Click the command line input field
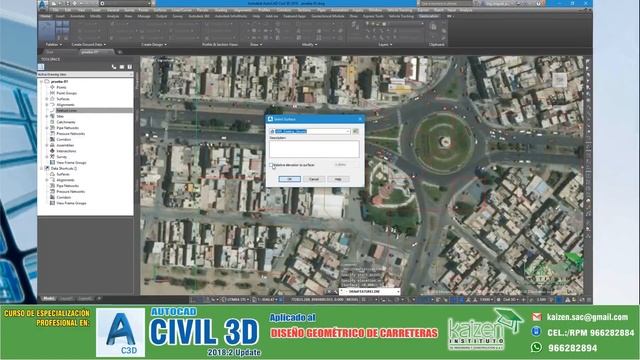Screen dimensions: 640x360 (369, 292)
